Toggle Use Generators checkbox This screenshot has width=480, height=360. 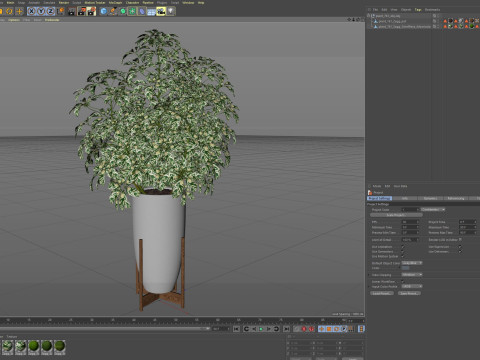pos(403,251)
